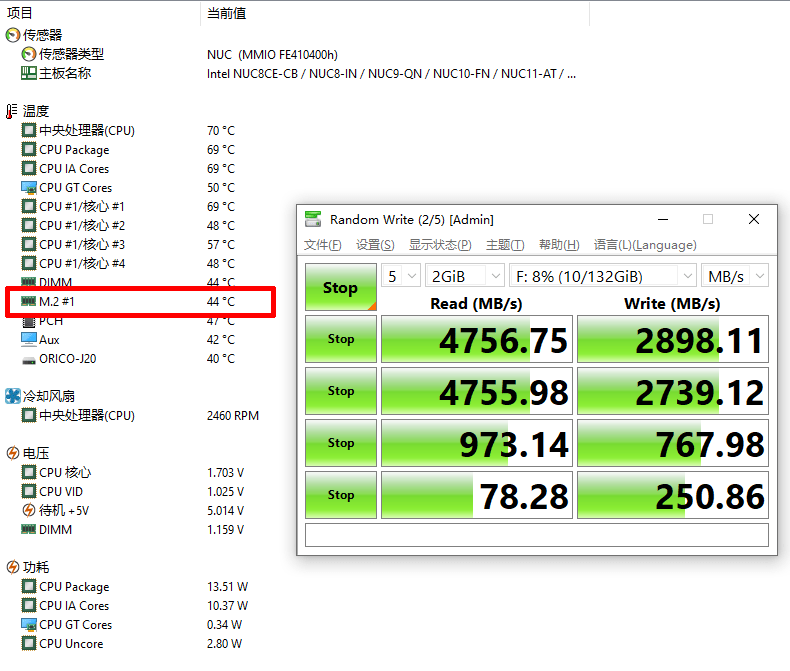Click the 4756.75 read result bar

(477, 339)
